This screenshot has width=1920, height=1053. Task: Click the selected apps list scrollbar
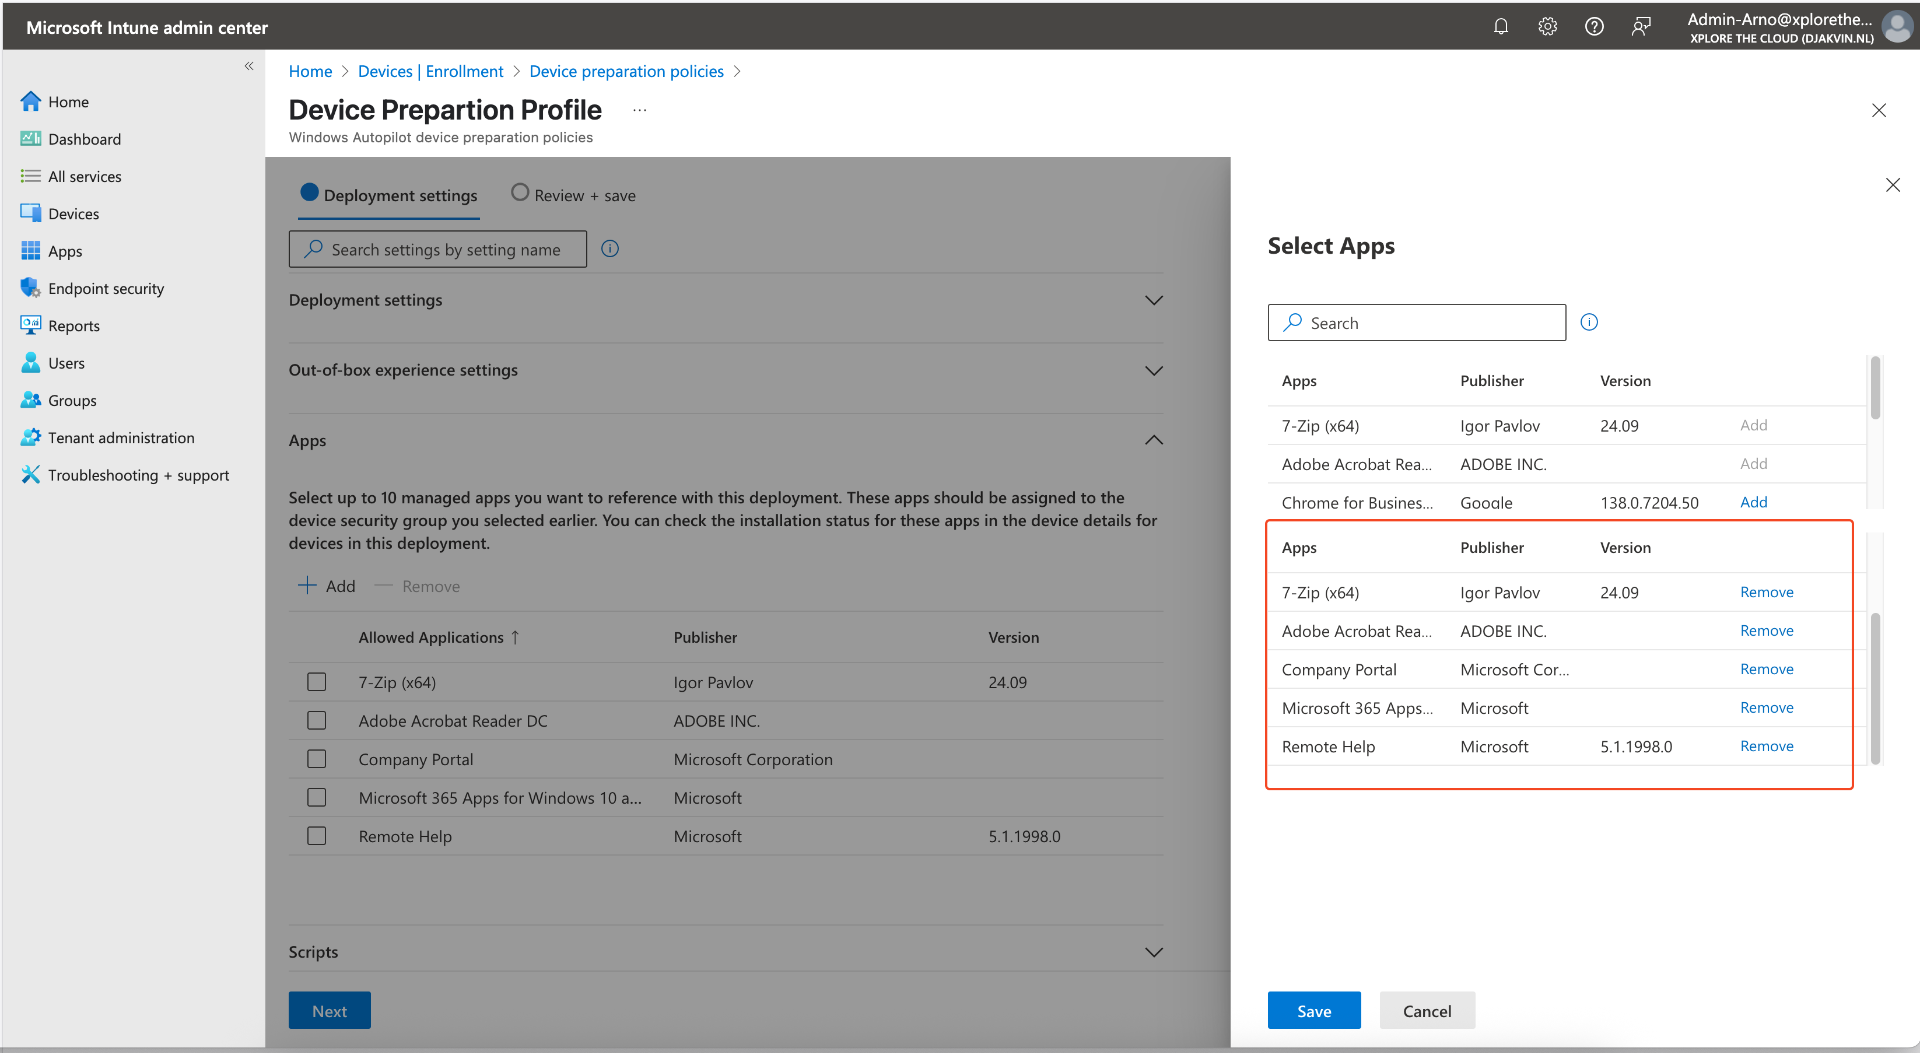click(x=1875, y=688)
